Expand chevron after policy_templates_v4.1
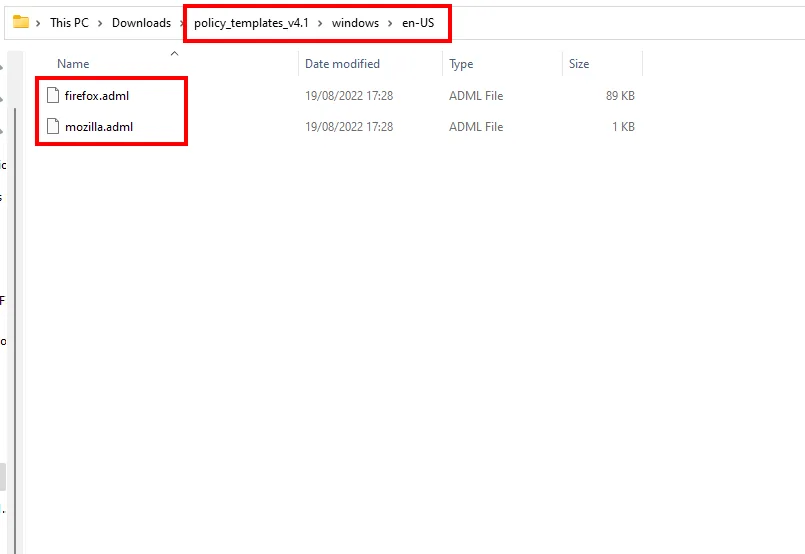Image resolution: width=805 pixels, height=554 pixels. 320,23
